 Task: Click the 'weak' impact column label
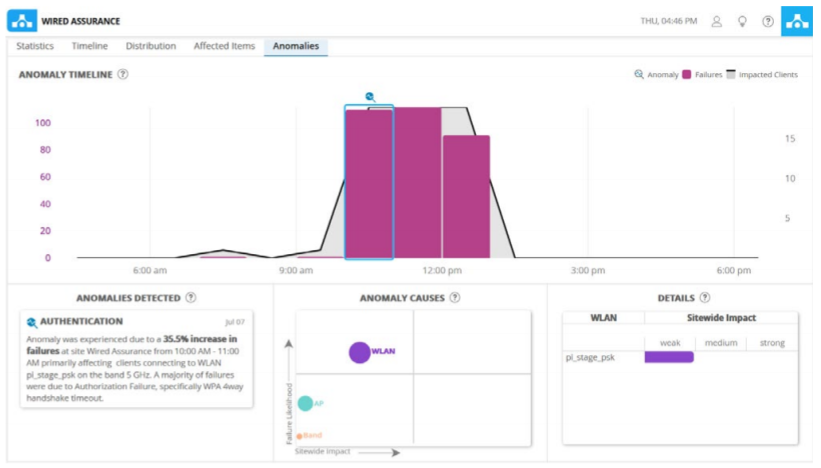coord(670,343)
